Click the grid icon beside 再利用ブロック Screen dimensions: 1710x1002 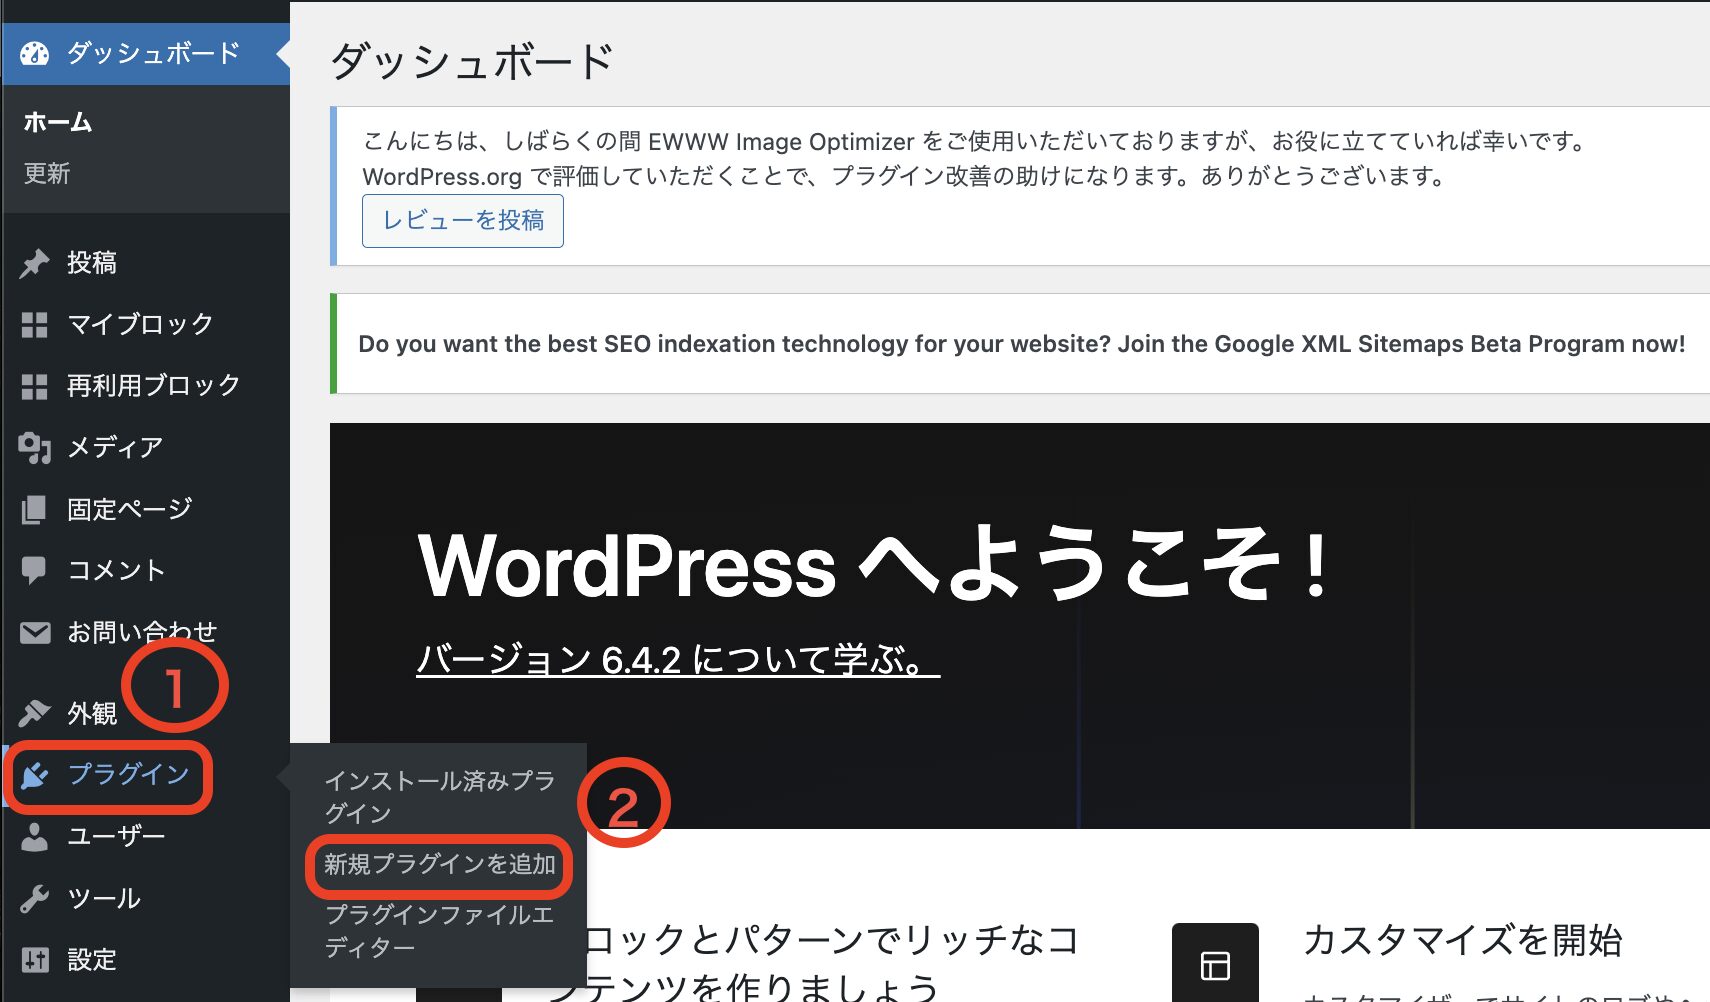tap(35, 386)
